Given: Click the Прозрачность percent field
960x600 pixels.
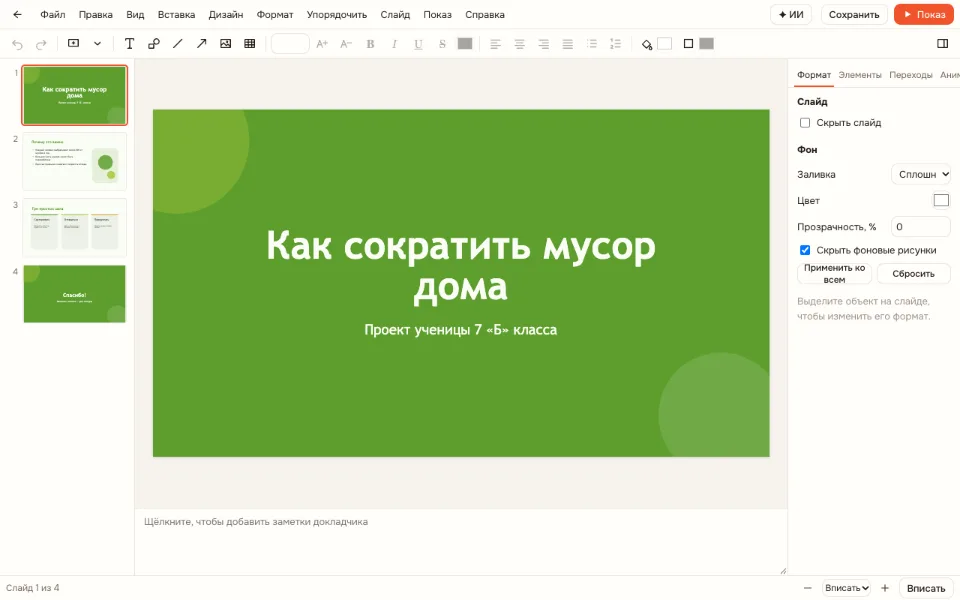Looking at the screenshot, I should click(x=921, y=227).
